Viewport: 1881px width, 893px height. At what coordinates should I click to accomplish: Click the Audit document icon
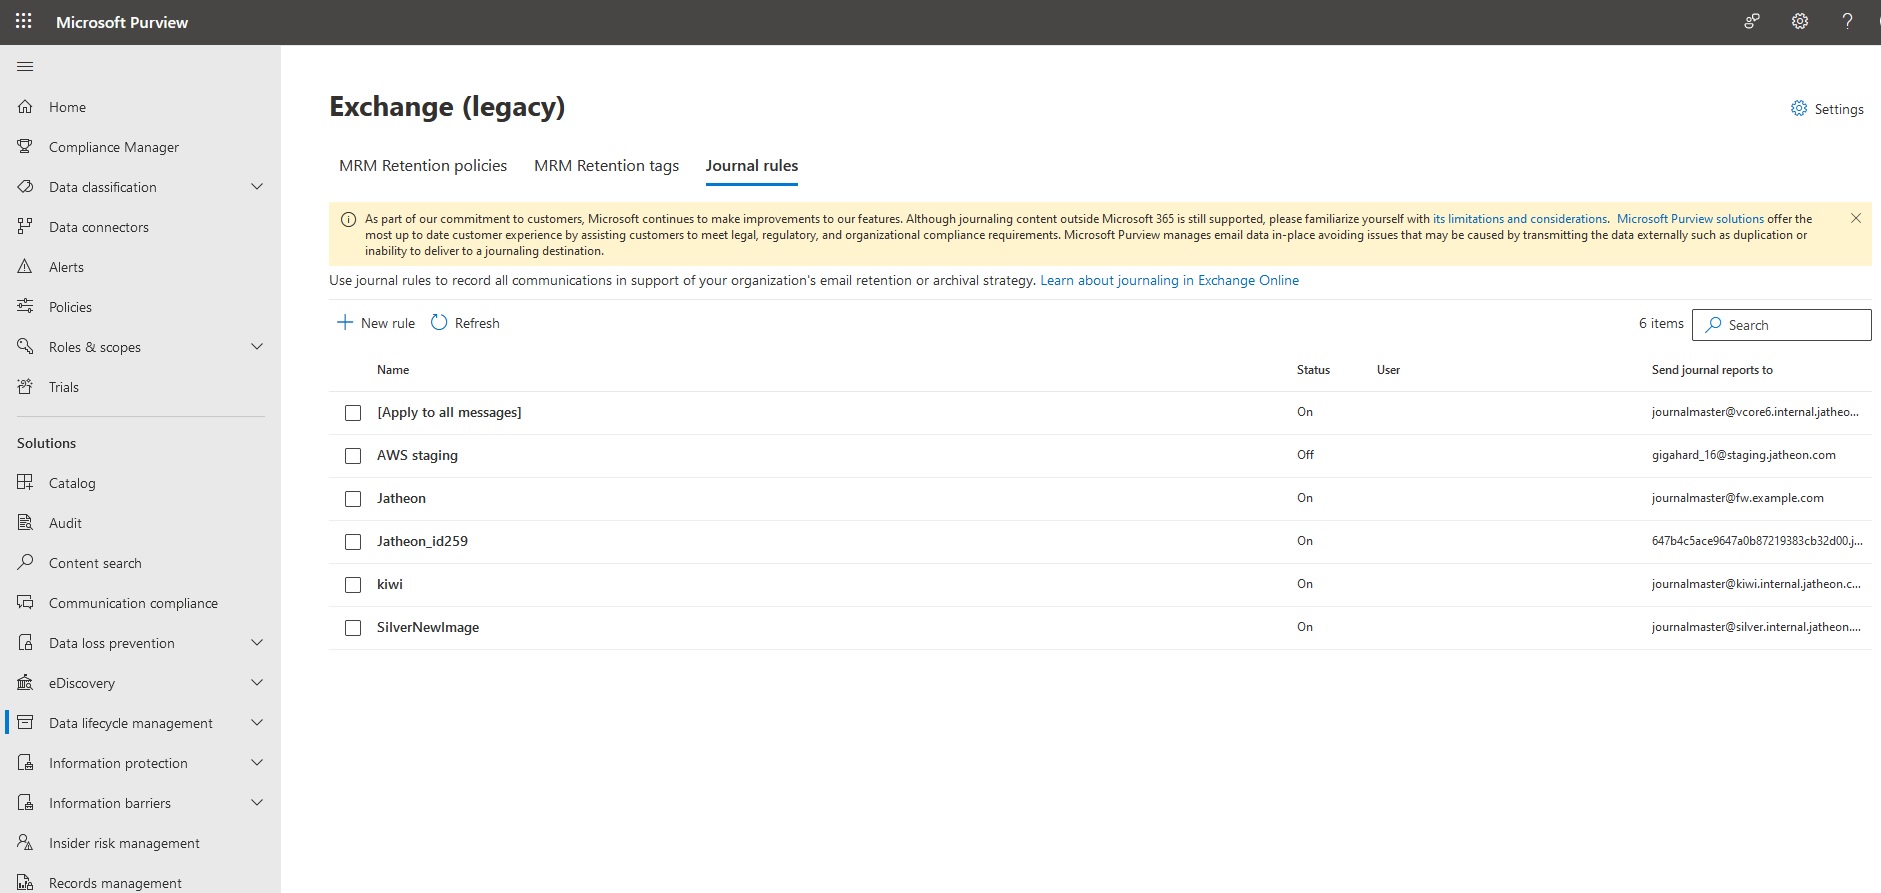(25, 523)
